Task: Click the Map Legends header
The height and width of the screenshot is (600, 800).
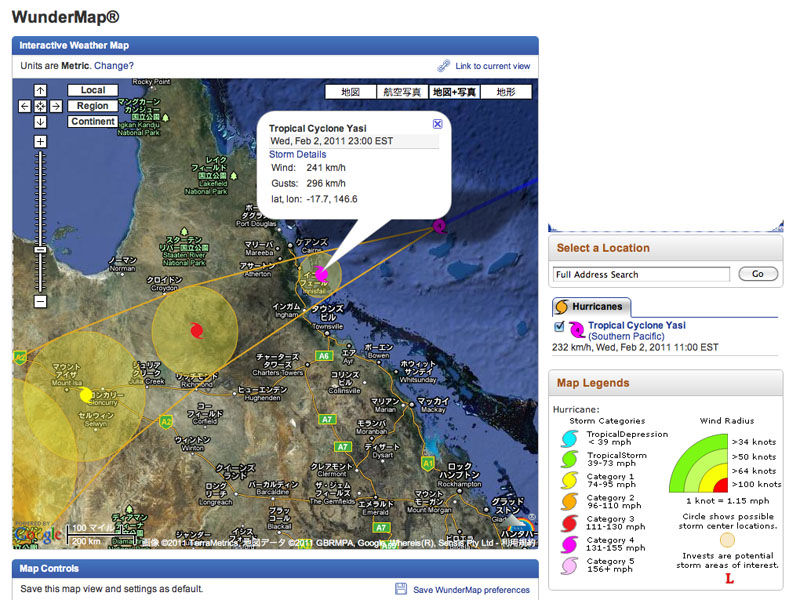Action: 666,383
